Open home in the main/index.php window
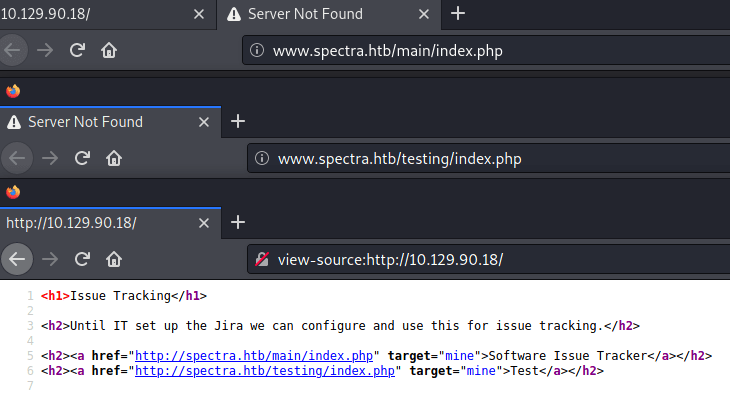 tap(109, 50)
